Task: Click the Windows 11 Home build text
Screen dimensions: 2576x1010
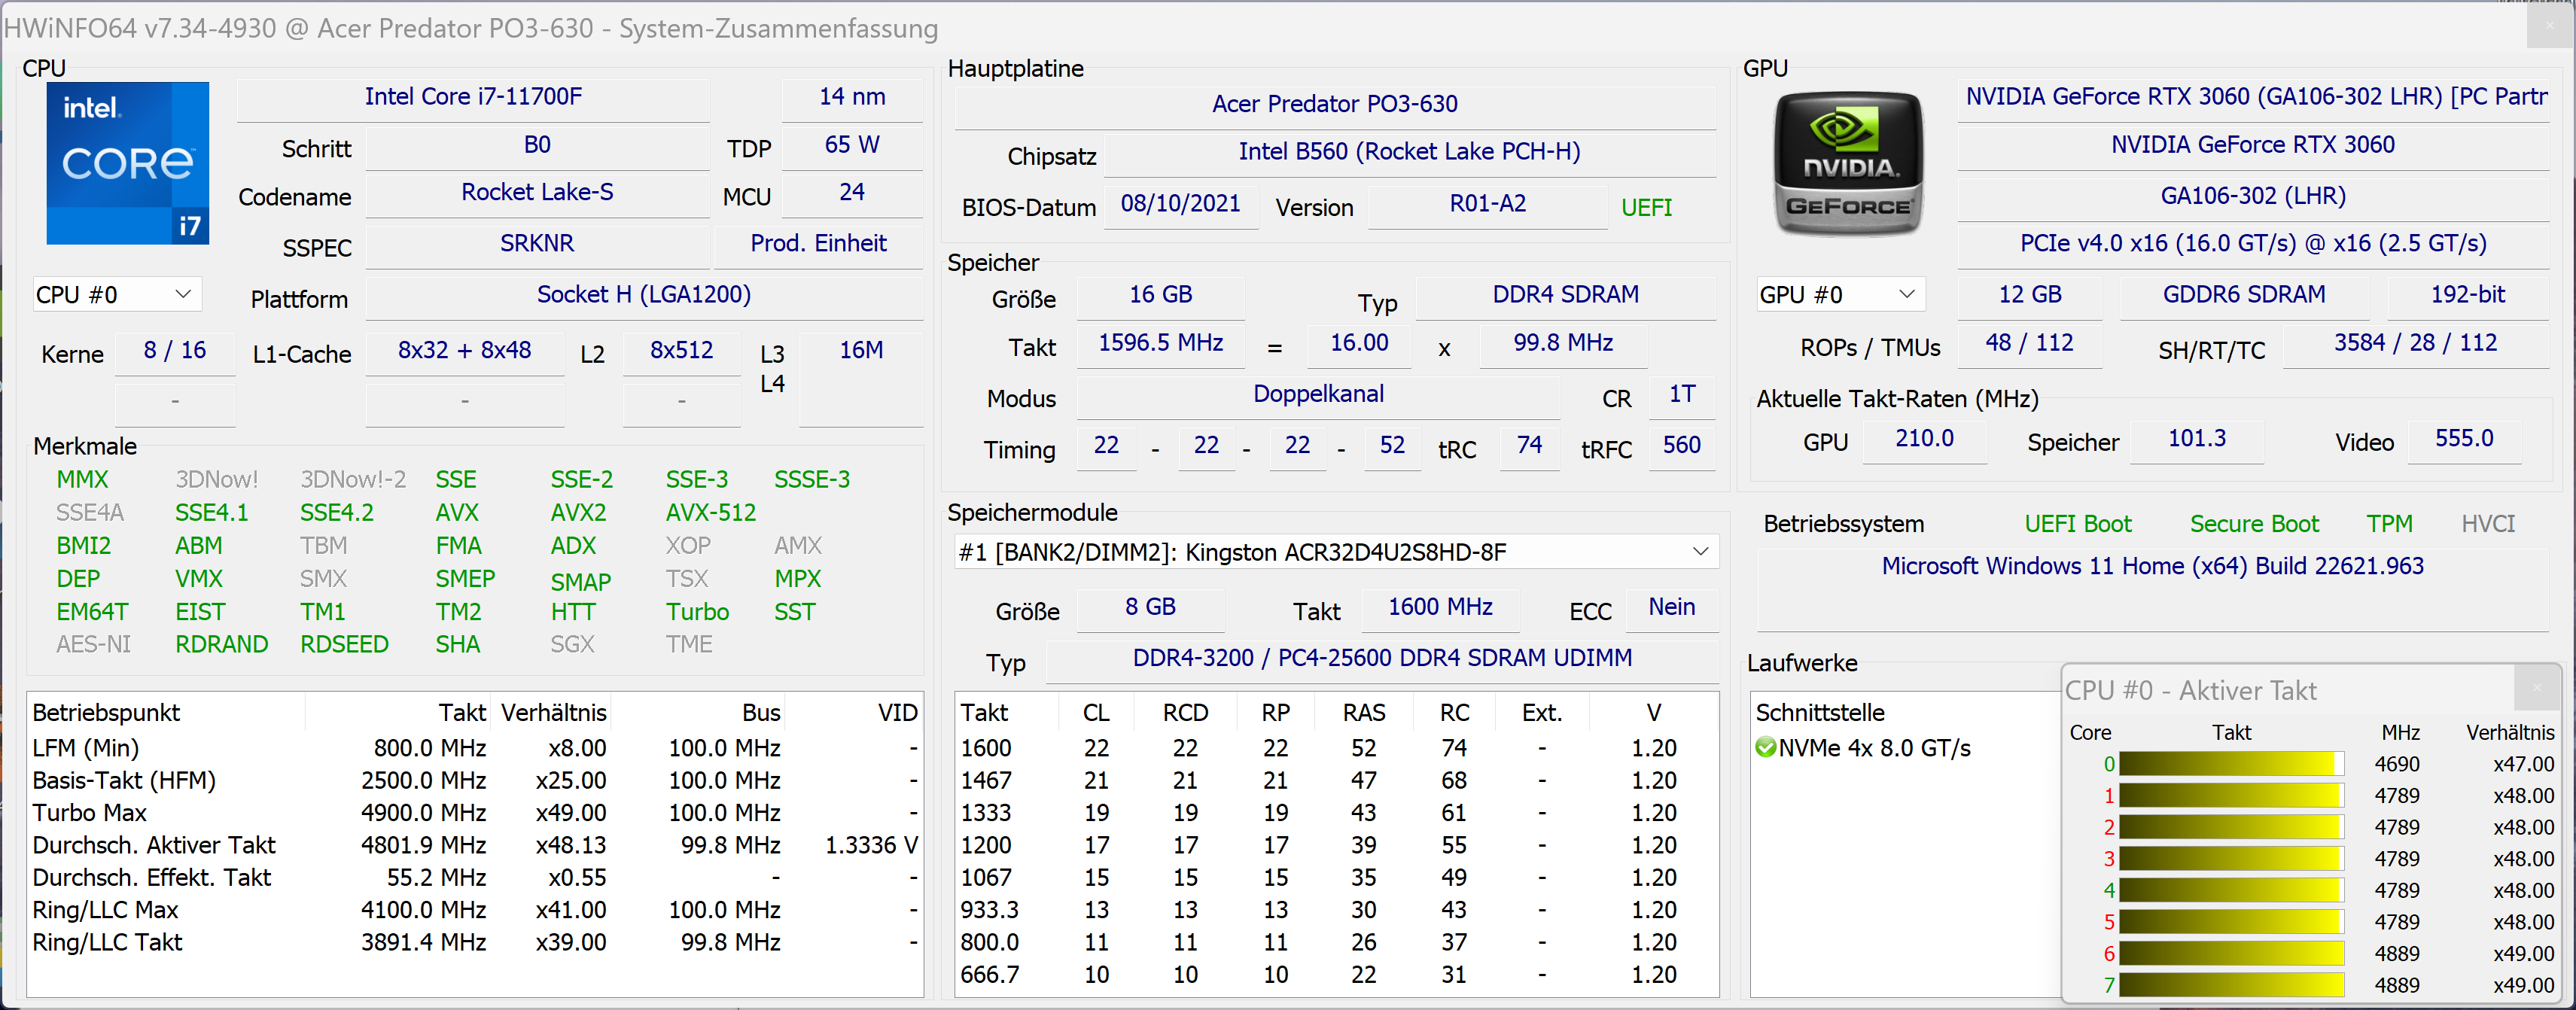Action: click(x=2152, y=566)
